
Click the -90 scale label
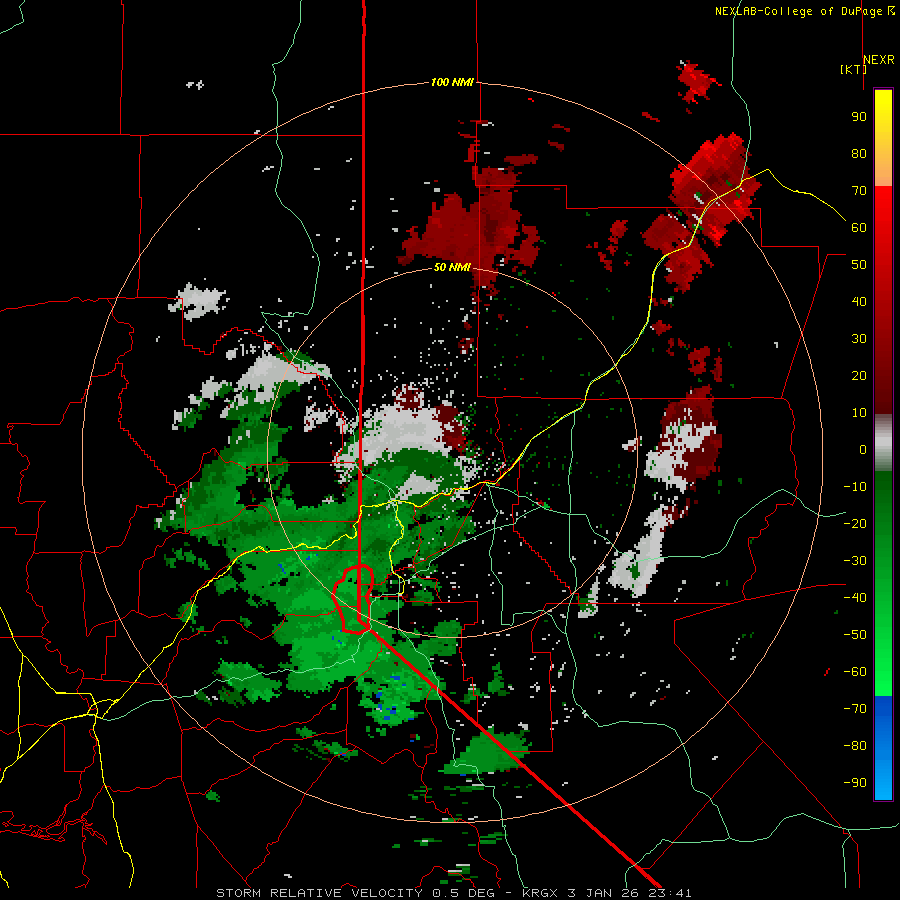point(855,783)
